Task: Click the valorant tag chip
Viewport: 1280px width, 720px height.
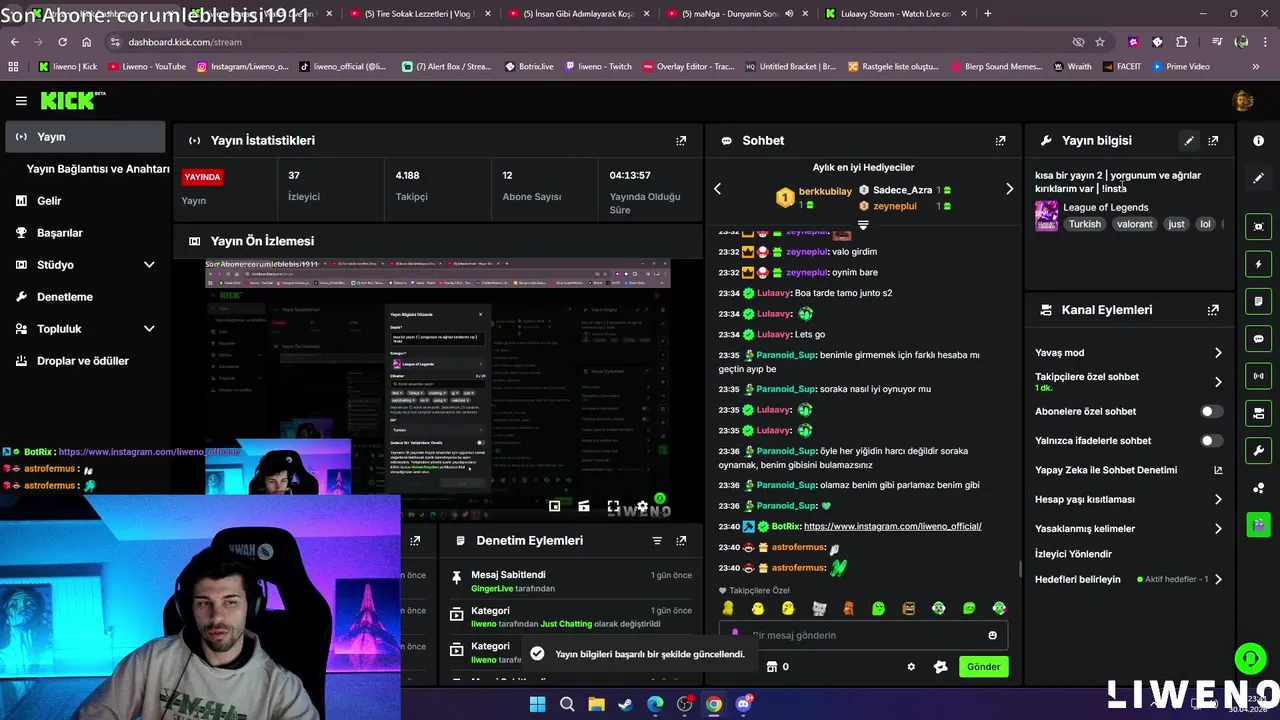Action: tap(1134, 224)
